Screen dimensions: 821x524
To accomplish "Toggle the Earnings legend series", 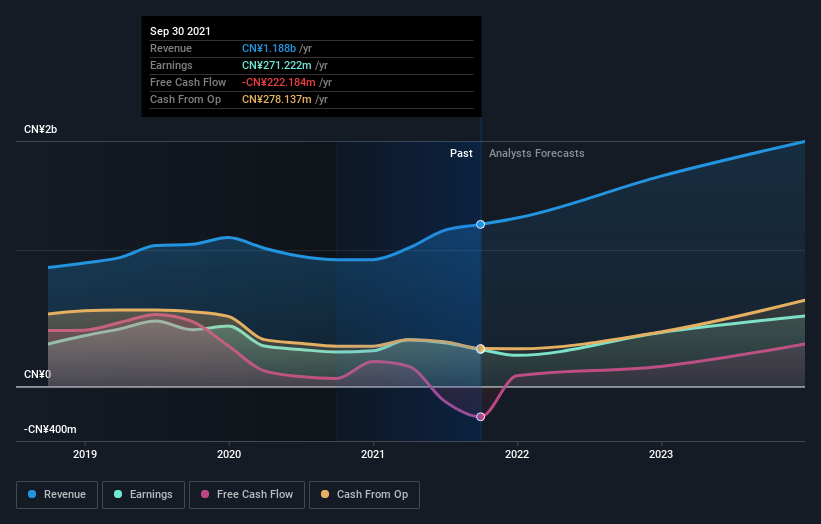I will (x=143, y=495).
